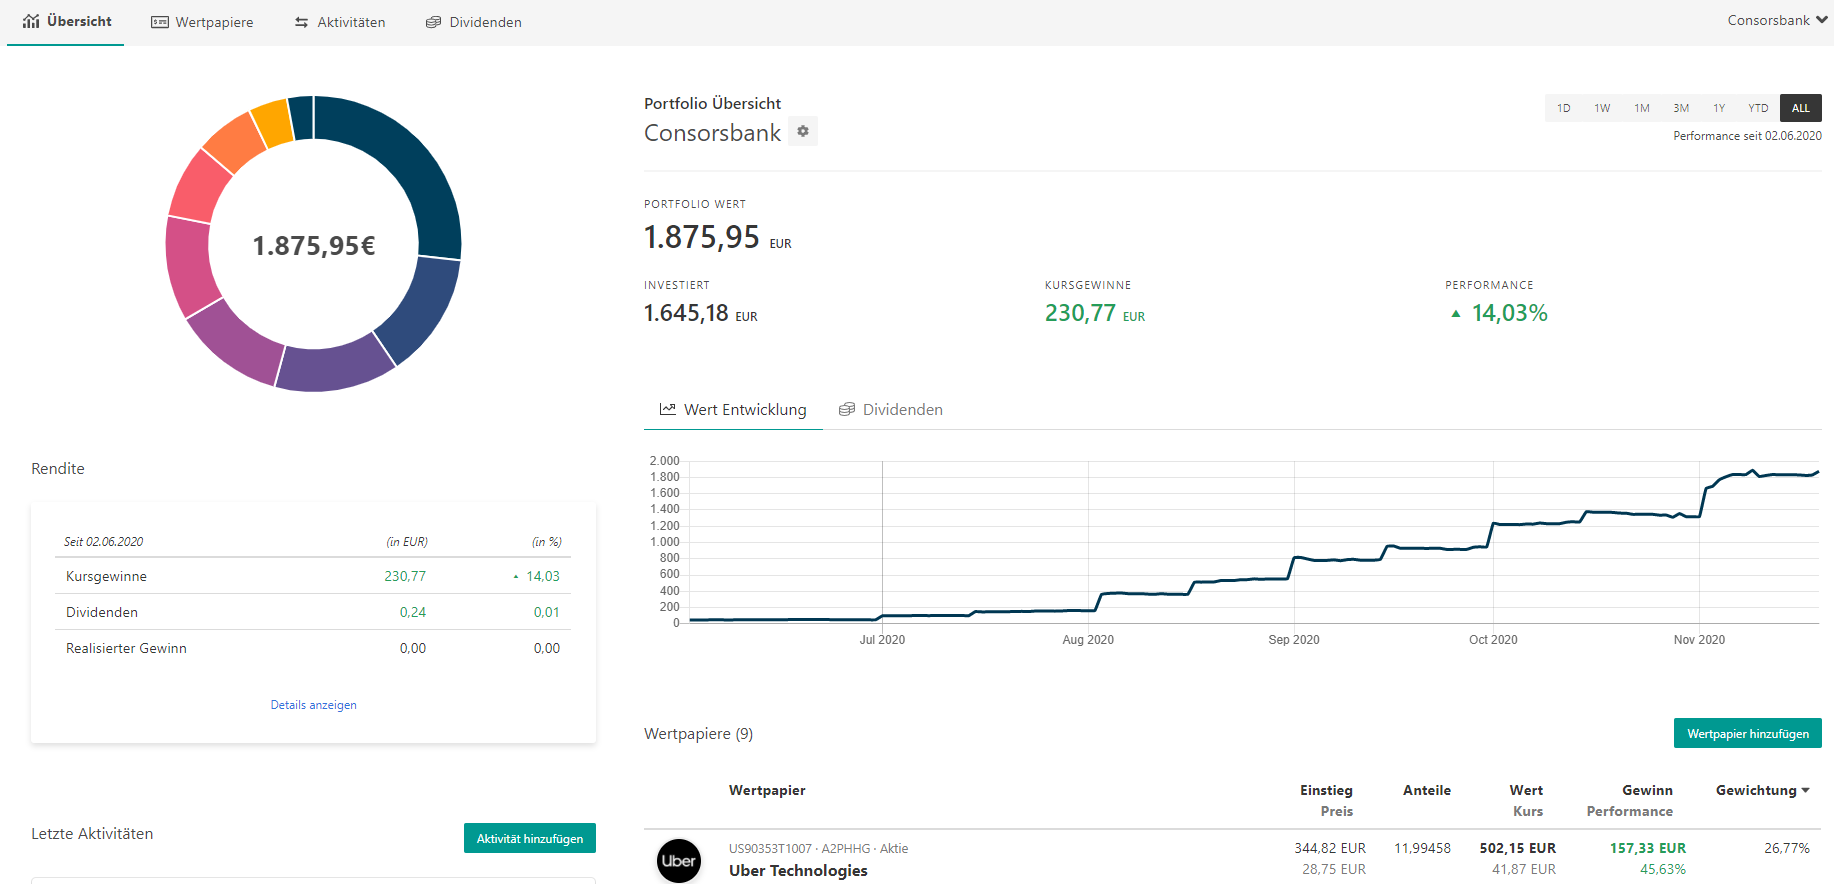Click the Uber ISIN US90353T1007 text

tap(770, 849)
